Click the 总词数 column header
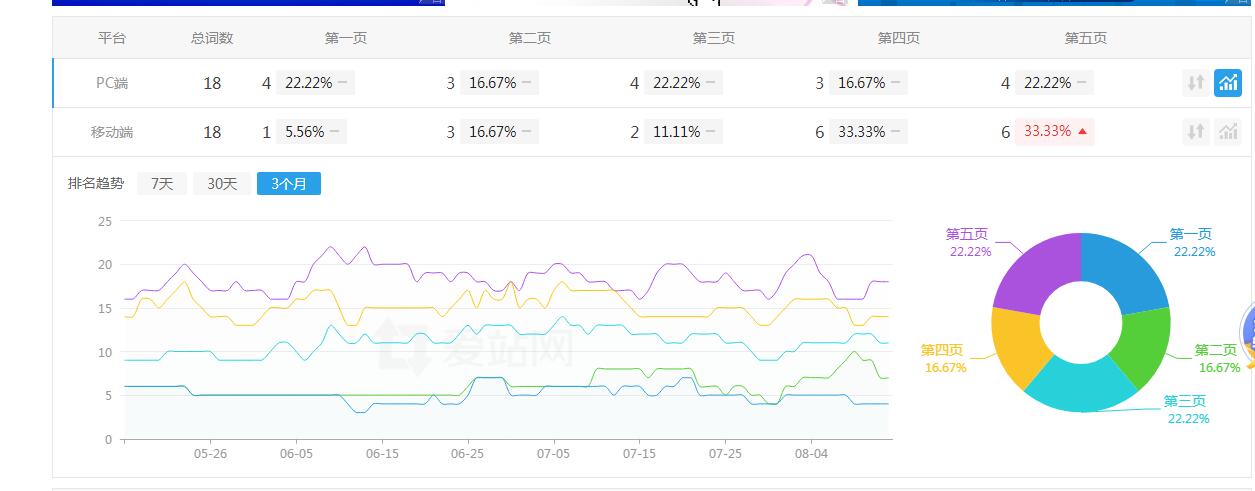Image resolution: width=1255 pixels, height=491 pixels. tap(212, 38)
